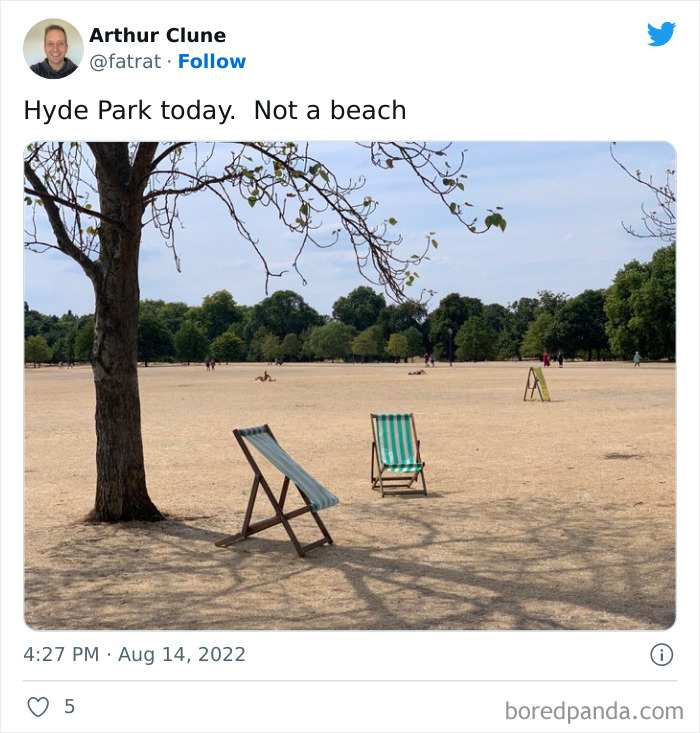Open the @fatrat handle link
The width and height of the screenshot is (700, 733).
(x=125, y=62)
